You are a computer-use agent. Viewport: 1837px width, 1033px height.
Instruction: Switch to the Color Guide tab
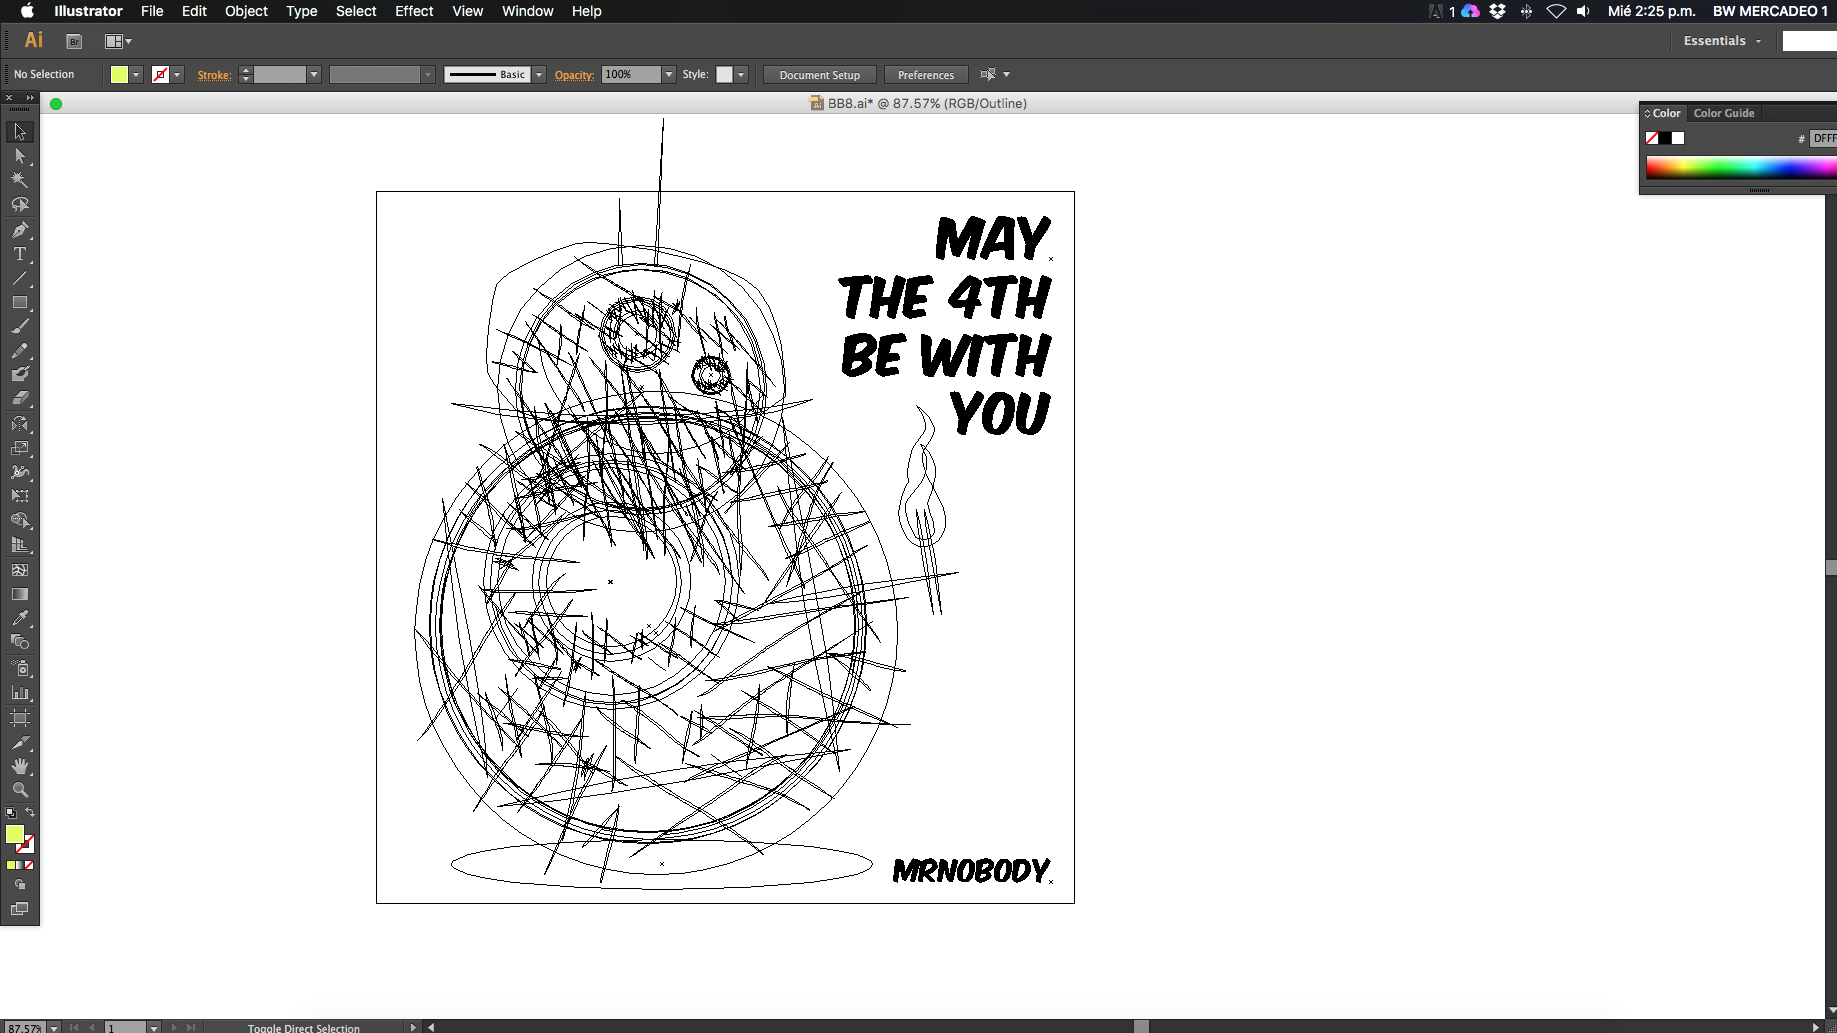1723,113
